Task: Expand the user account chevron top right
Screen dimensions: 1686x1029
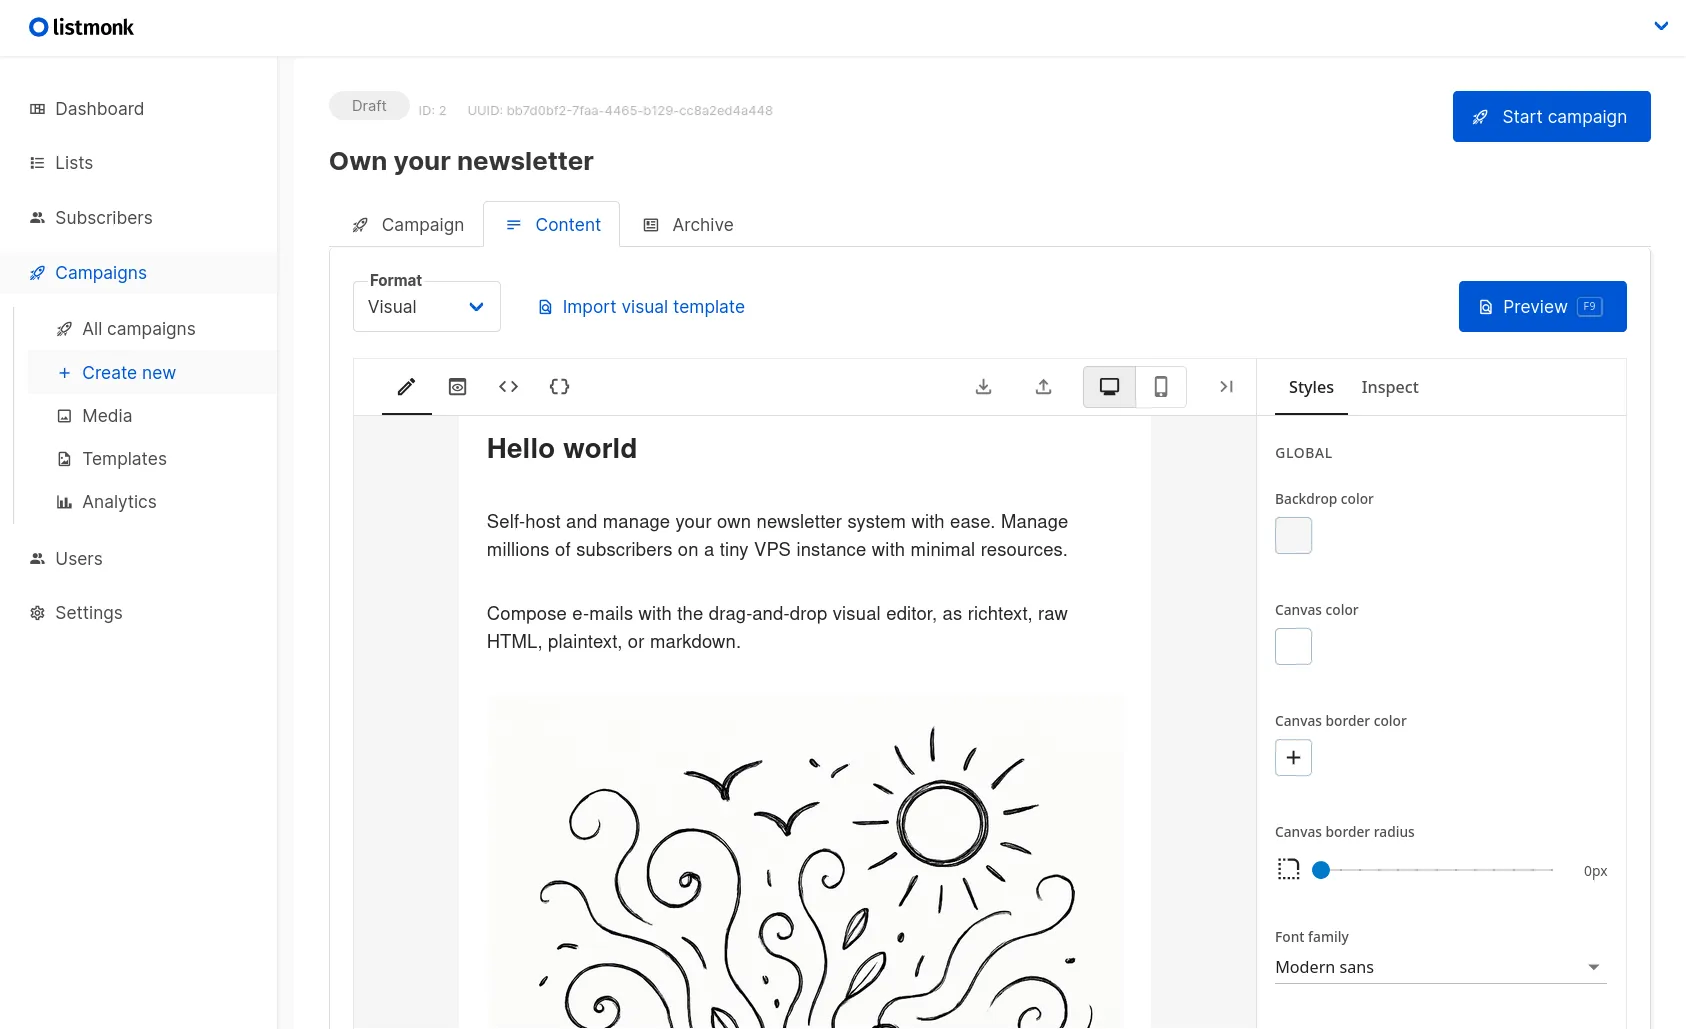Action: tap(1662, 25)
